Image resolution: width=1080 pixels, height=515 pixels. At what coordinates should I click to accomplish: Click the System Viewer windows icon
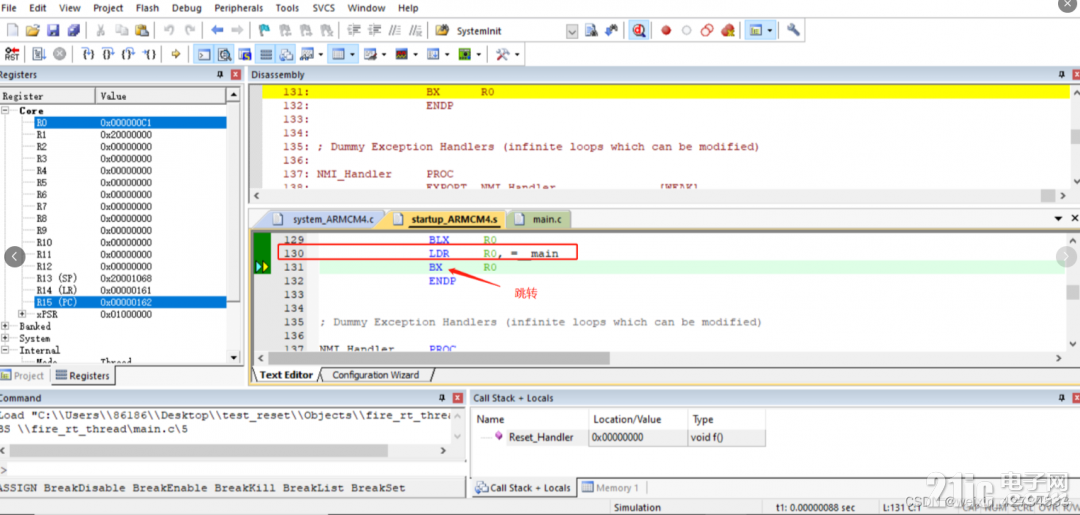(465, 54)
